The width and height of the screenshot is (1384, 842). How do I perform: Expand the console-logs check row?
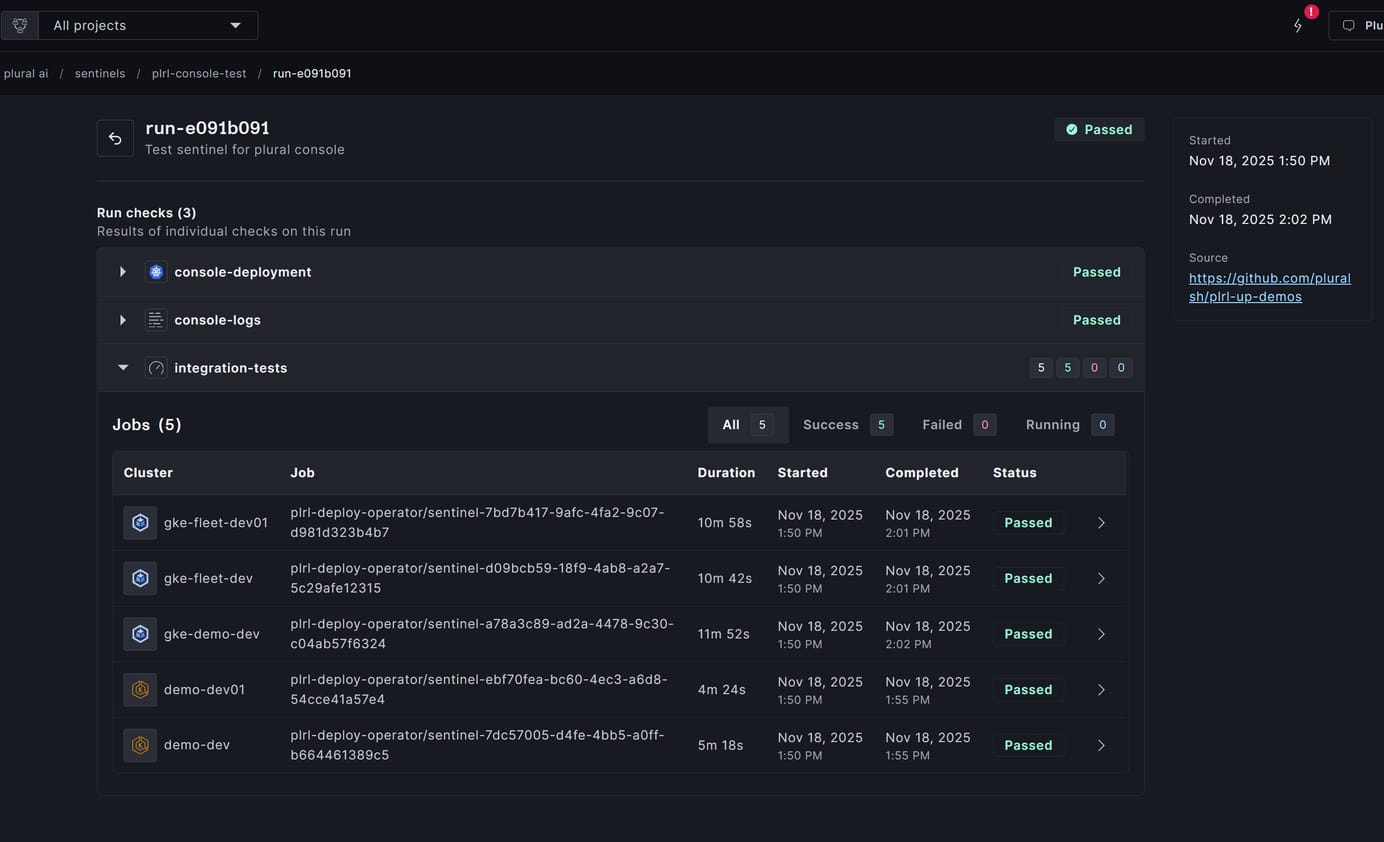[123, 320]
